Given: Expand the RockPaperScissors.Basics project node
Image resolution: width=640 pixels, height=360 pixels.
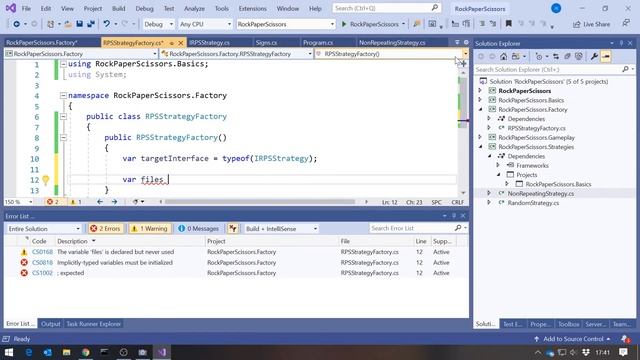Looking at the screenshot, I should coord(480,100).
